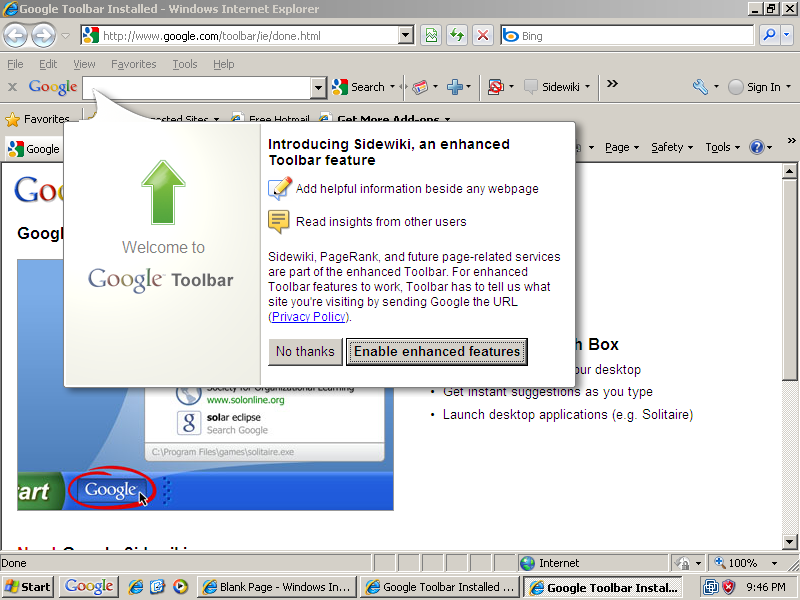Open zoom level 100% dropdown
Image resolution: width=800 pixels, height=600 pixels.
point(774,563)
